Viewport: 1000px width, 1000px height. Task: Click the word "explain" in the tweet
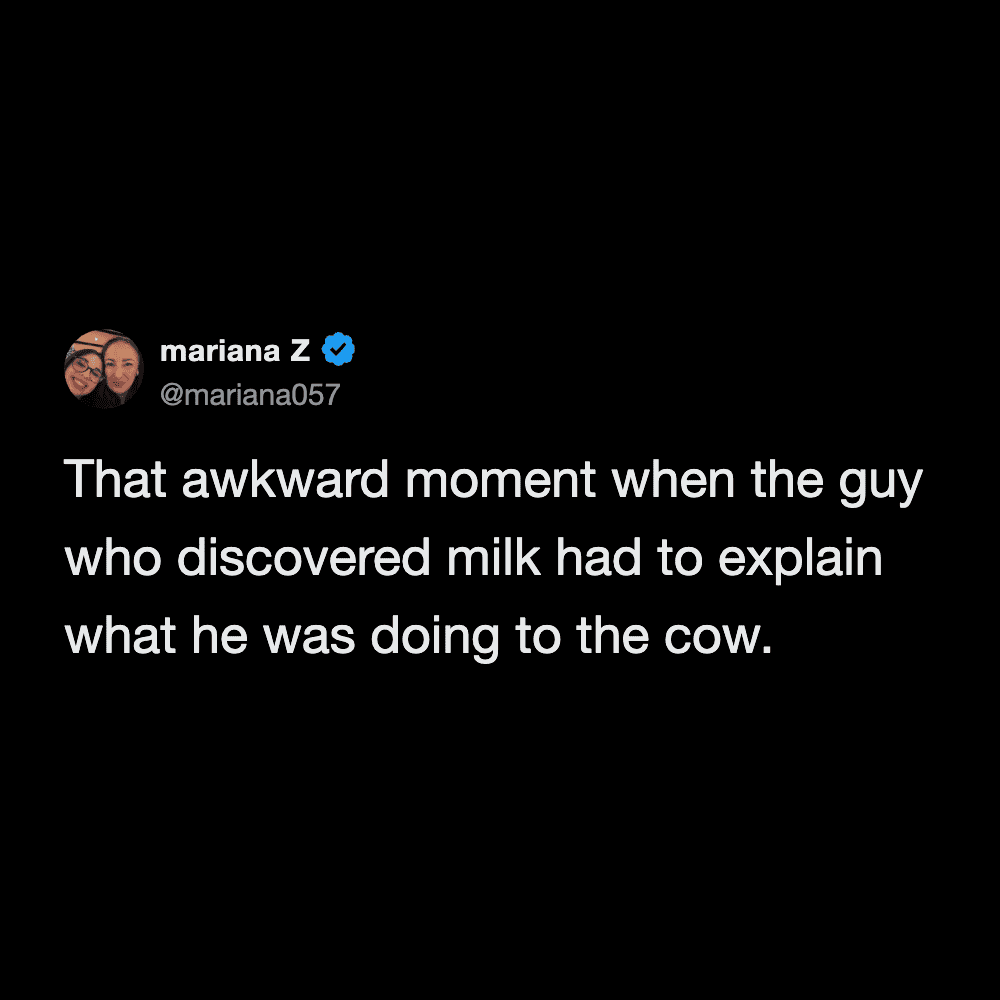tap(800, 561)
